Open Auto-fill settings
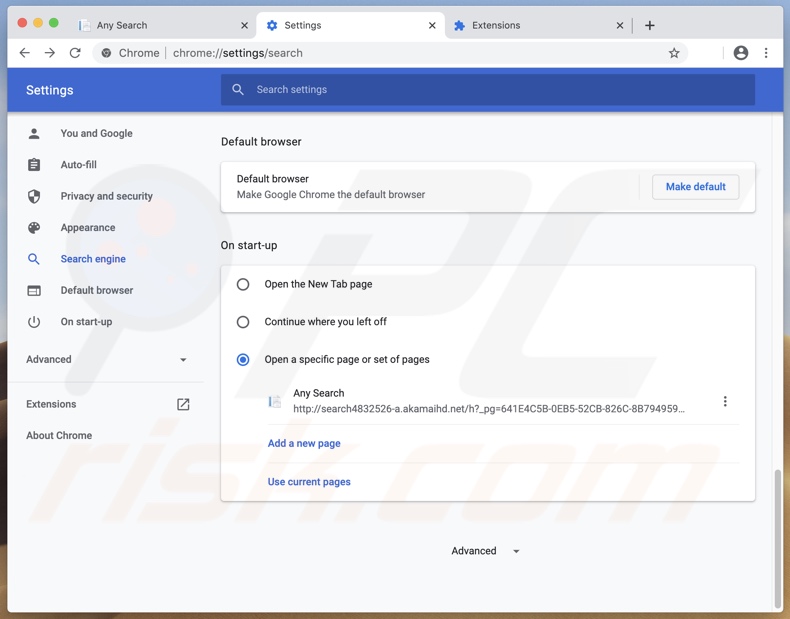Viewport: 790px width, 619px height. point(79,165)
